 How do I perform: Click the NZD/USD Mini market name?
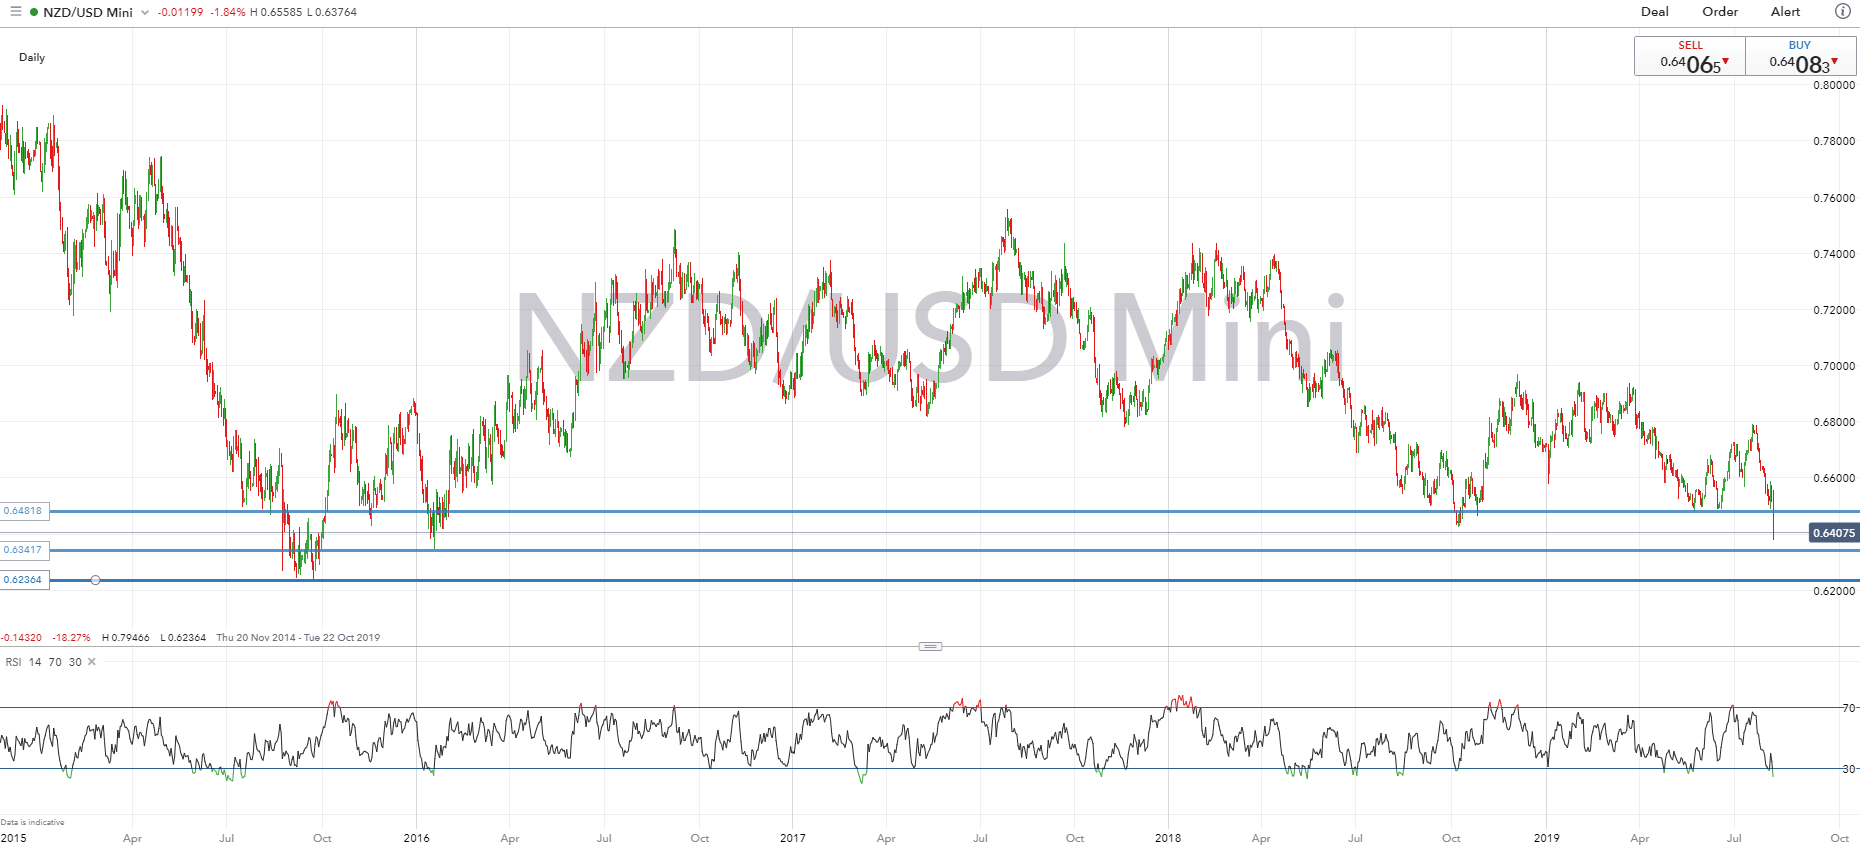pyautogui.click(x=88, y=12)
